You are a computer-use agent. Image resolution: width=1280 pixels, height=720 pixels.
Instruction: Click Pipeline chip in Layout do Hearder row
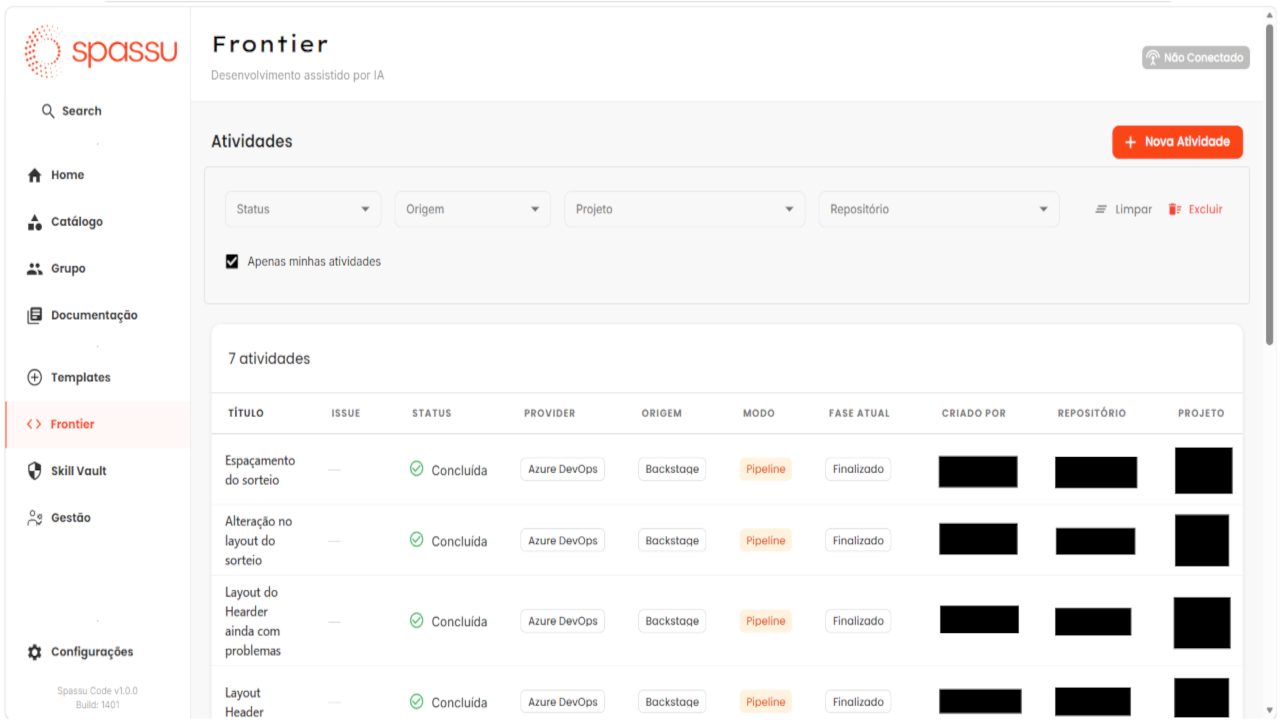[x=766, y=621]
